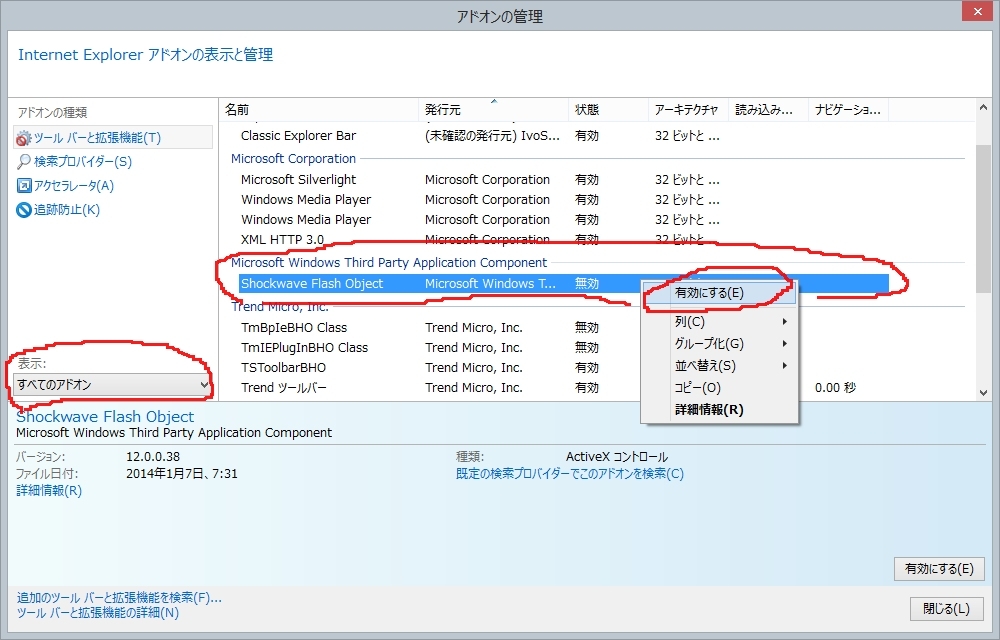This screenshot has width=1000, height=640.
Task: Expand the グループ化(G) submenu arrow
Action: pyautogui.click(x=784, y=344)
